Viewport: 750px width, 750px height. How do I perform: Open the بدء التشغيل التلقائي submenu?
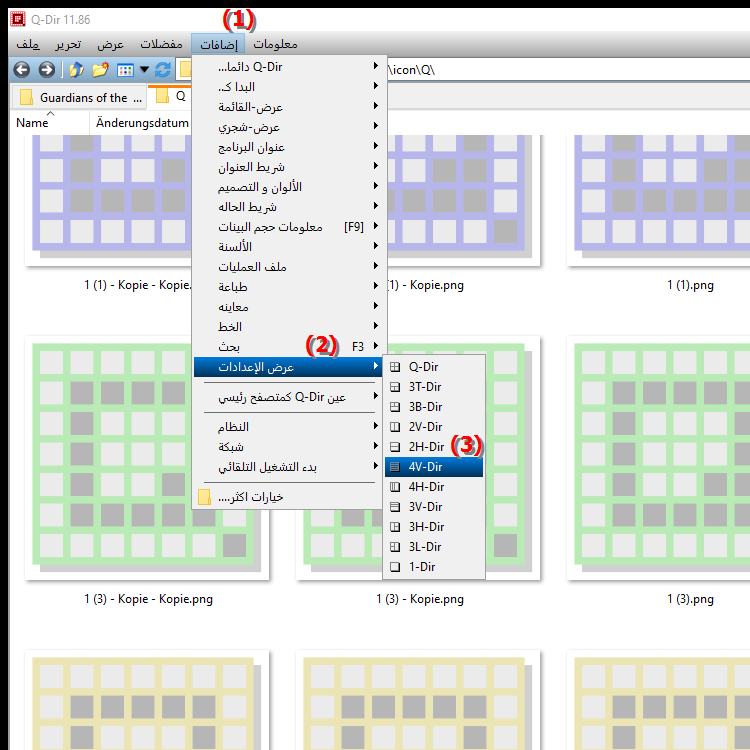tap(288, 467)
